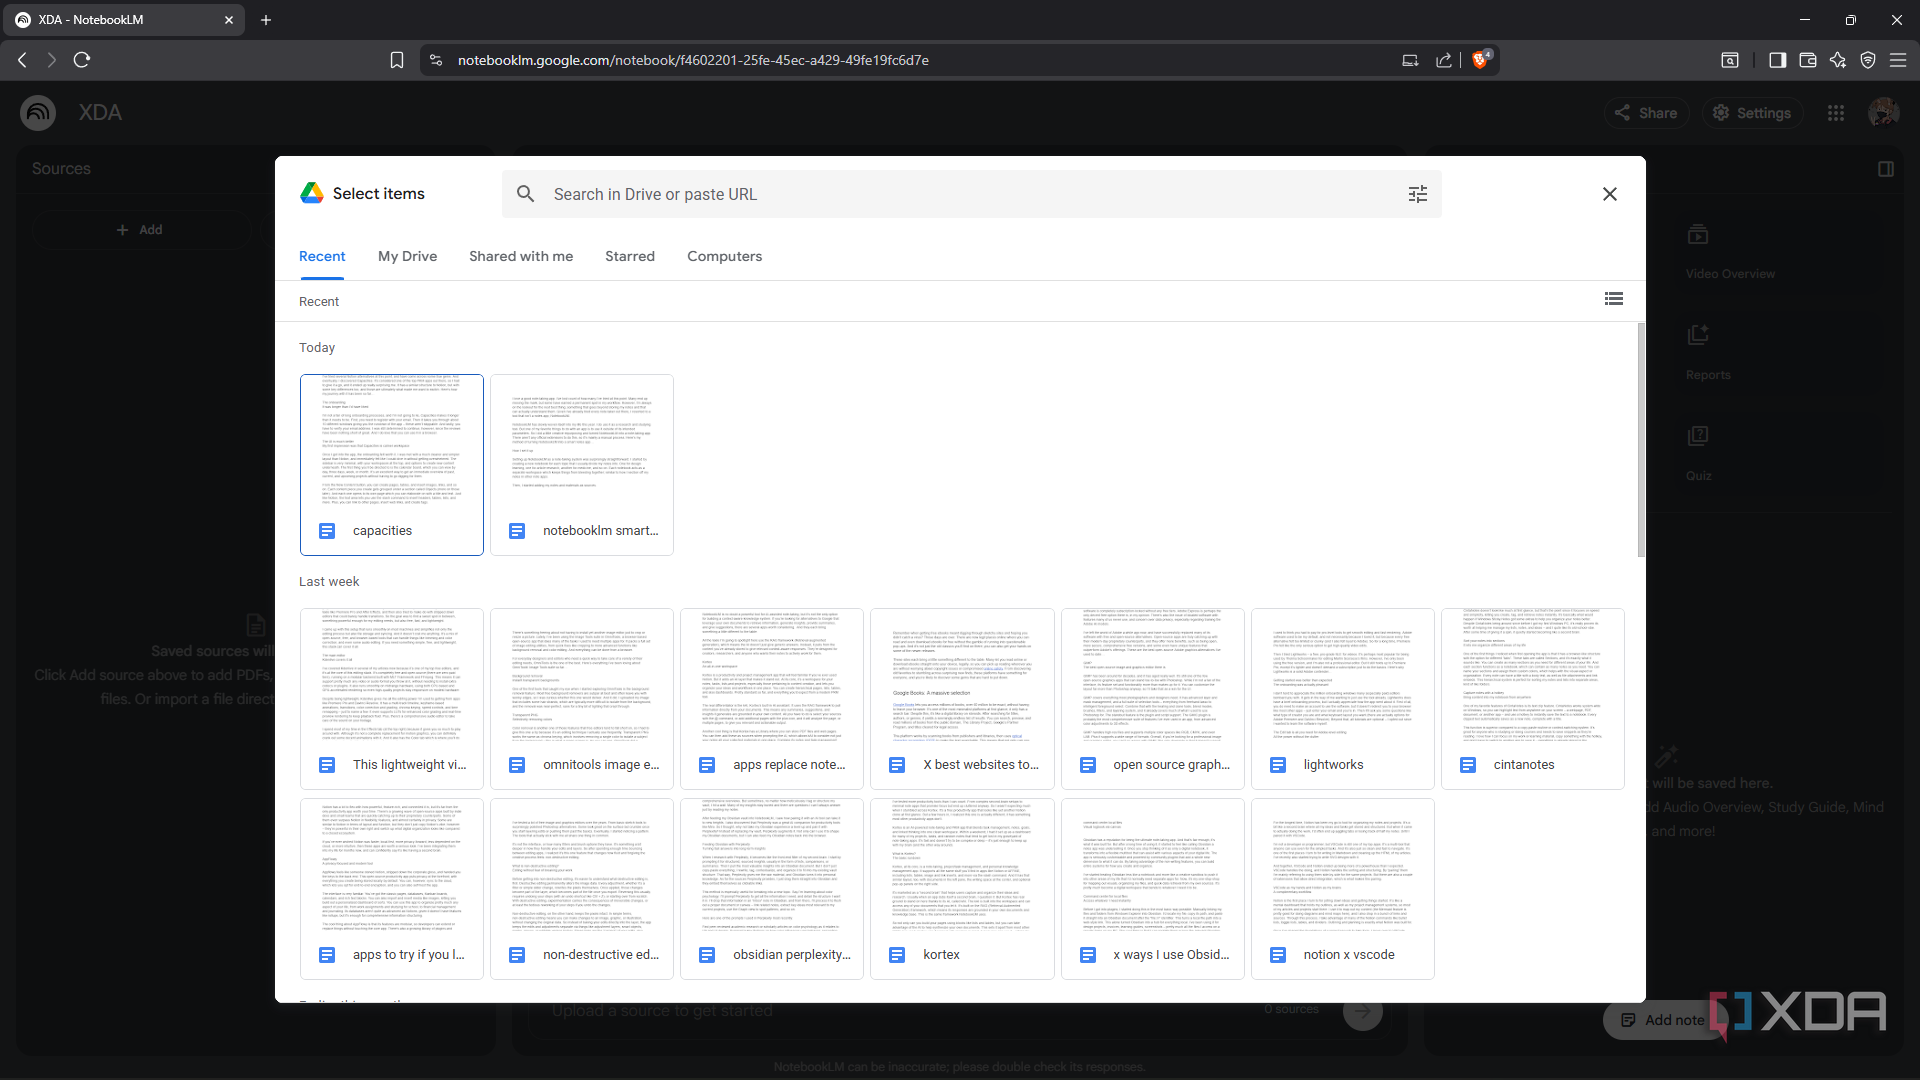Select the non-destructive ed... document

[582, 889]
